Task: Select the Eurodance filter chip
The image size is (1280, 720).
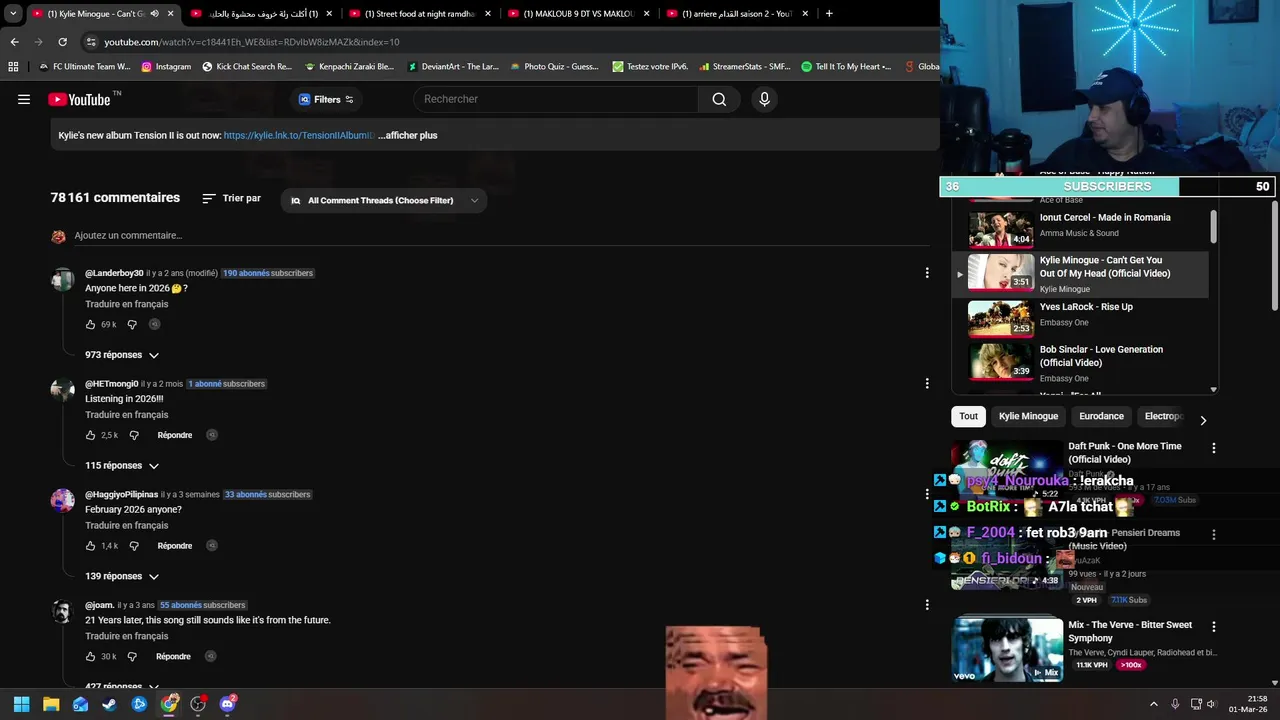Action: click(x=1101, y=416)
